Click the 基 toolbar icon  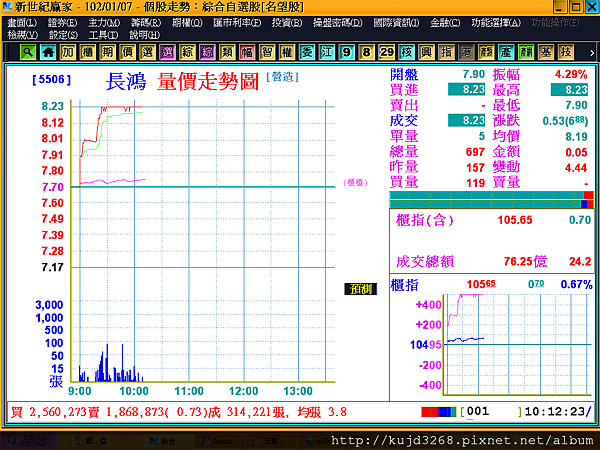pos(546,52)
